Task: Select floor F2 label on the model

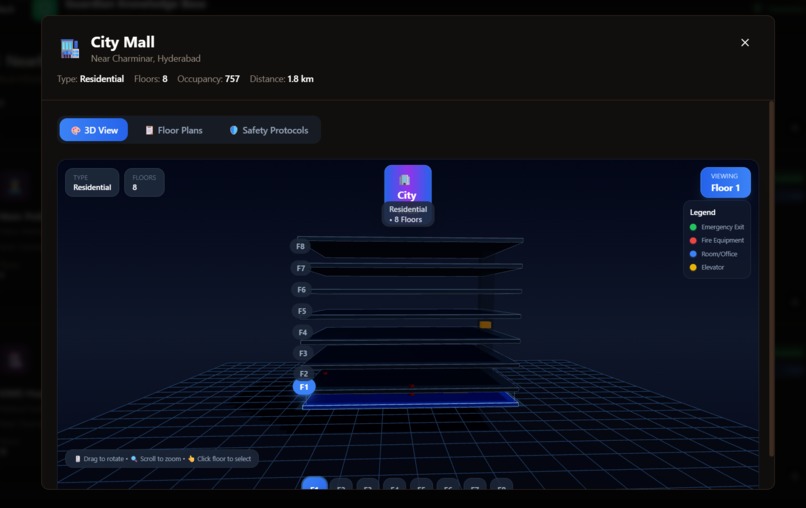Action: (303, 373)
